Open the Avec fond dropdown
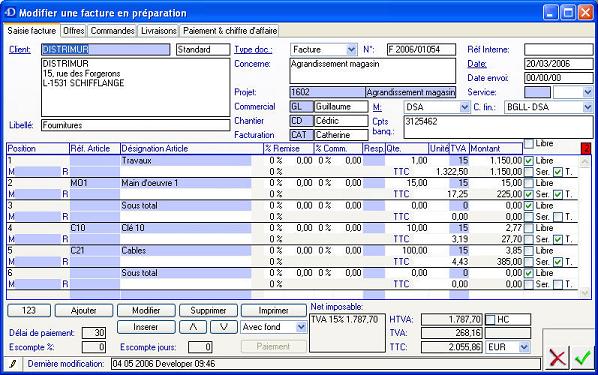This screenshot has height=375, width=598. pos(301,327)
